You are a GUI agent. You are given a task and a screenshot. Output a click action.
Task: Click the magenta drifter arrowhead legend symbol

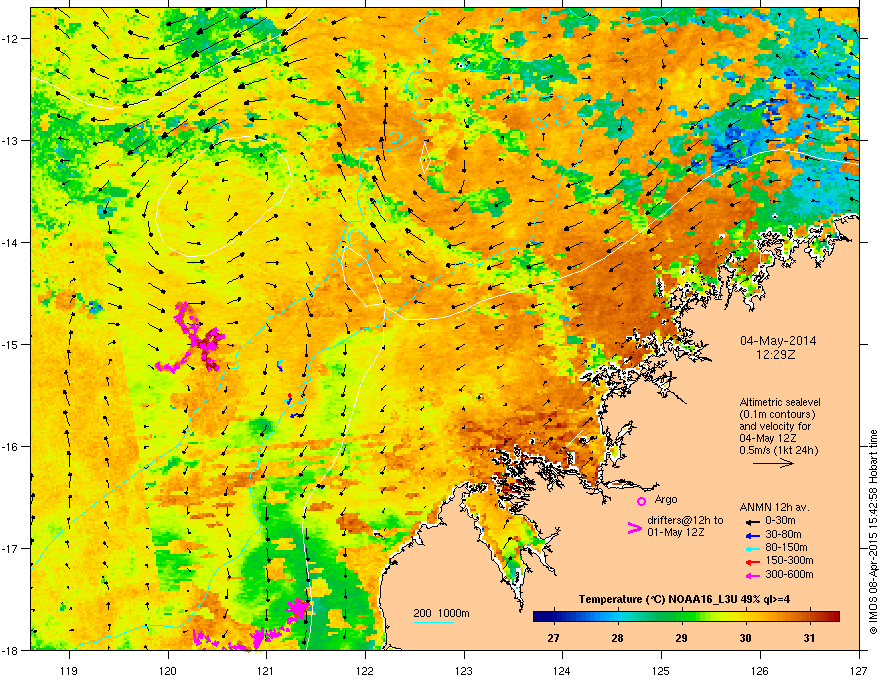tap(634, 528)
